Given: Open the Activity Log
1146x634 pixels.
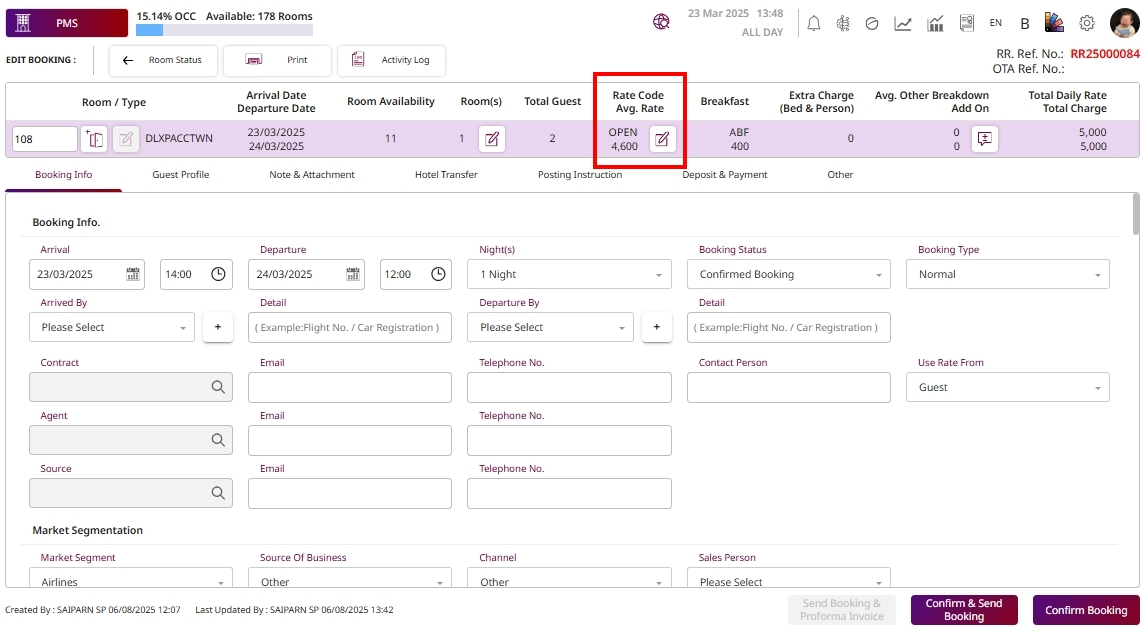Looking at the screenshot, I should click(392, 60).
